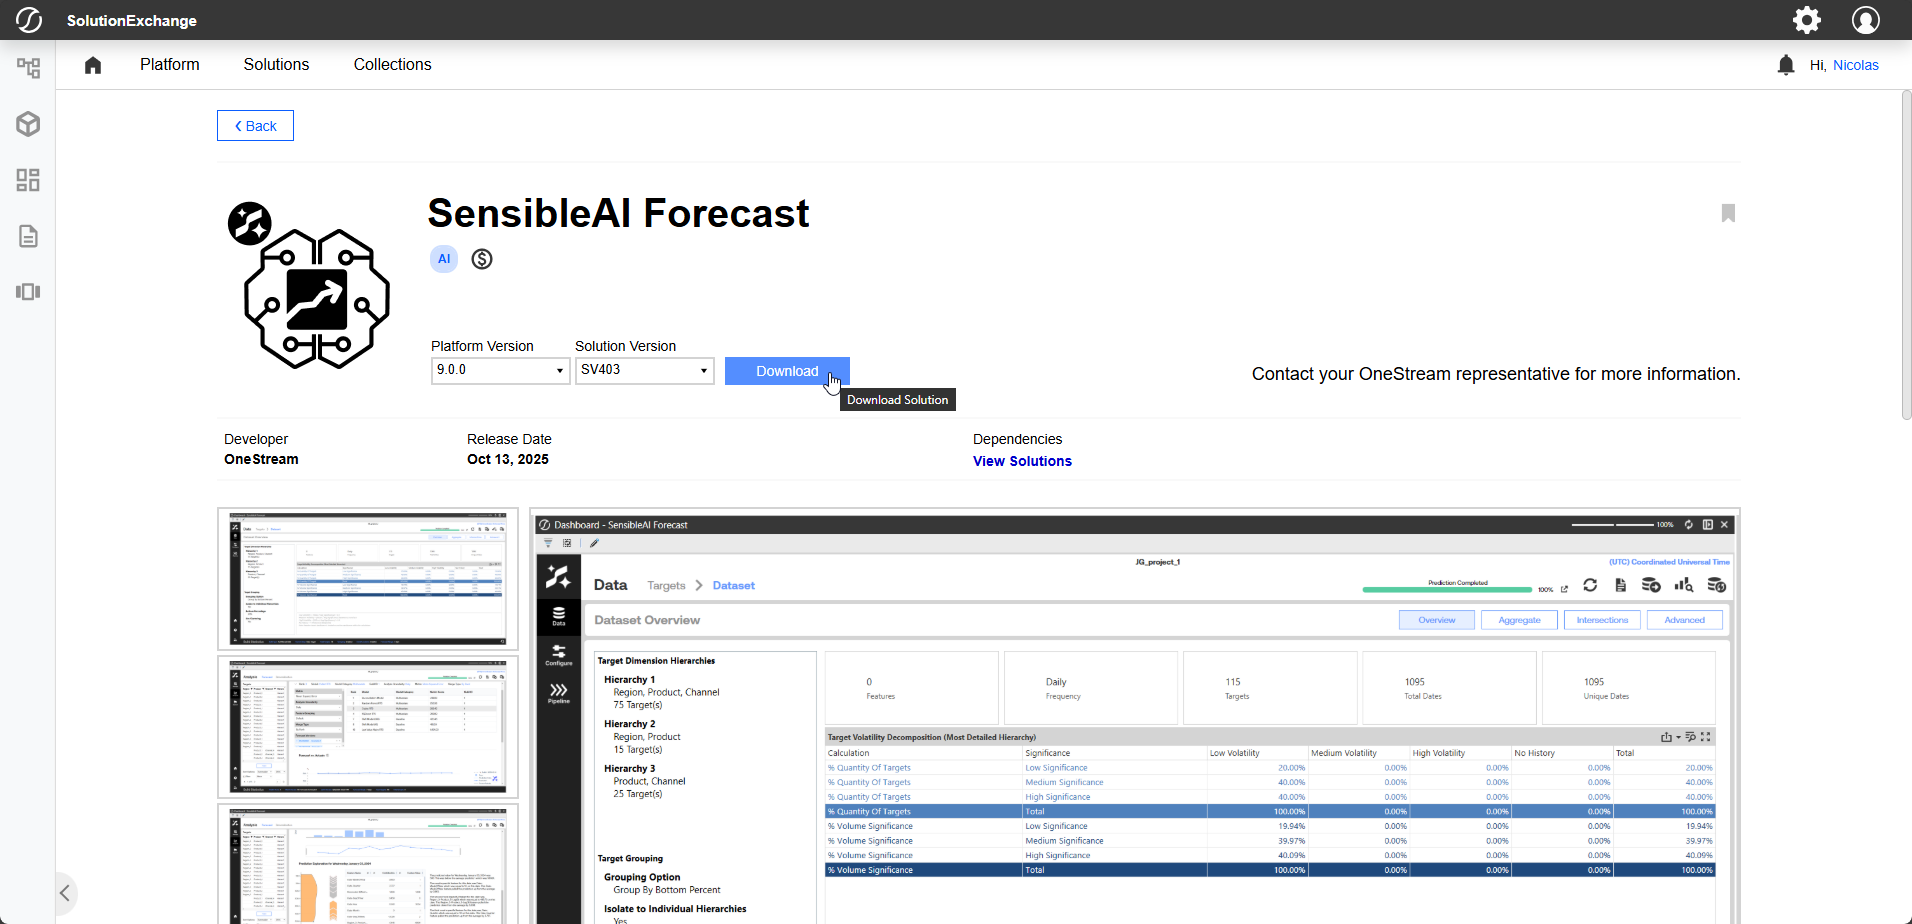Select the first screenshot thumbnail
This screenshot has width=1912, height=924.
[x=368, y=579]
